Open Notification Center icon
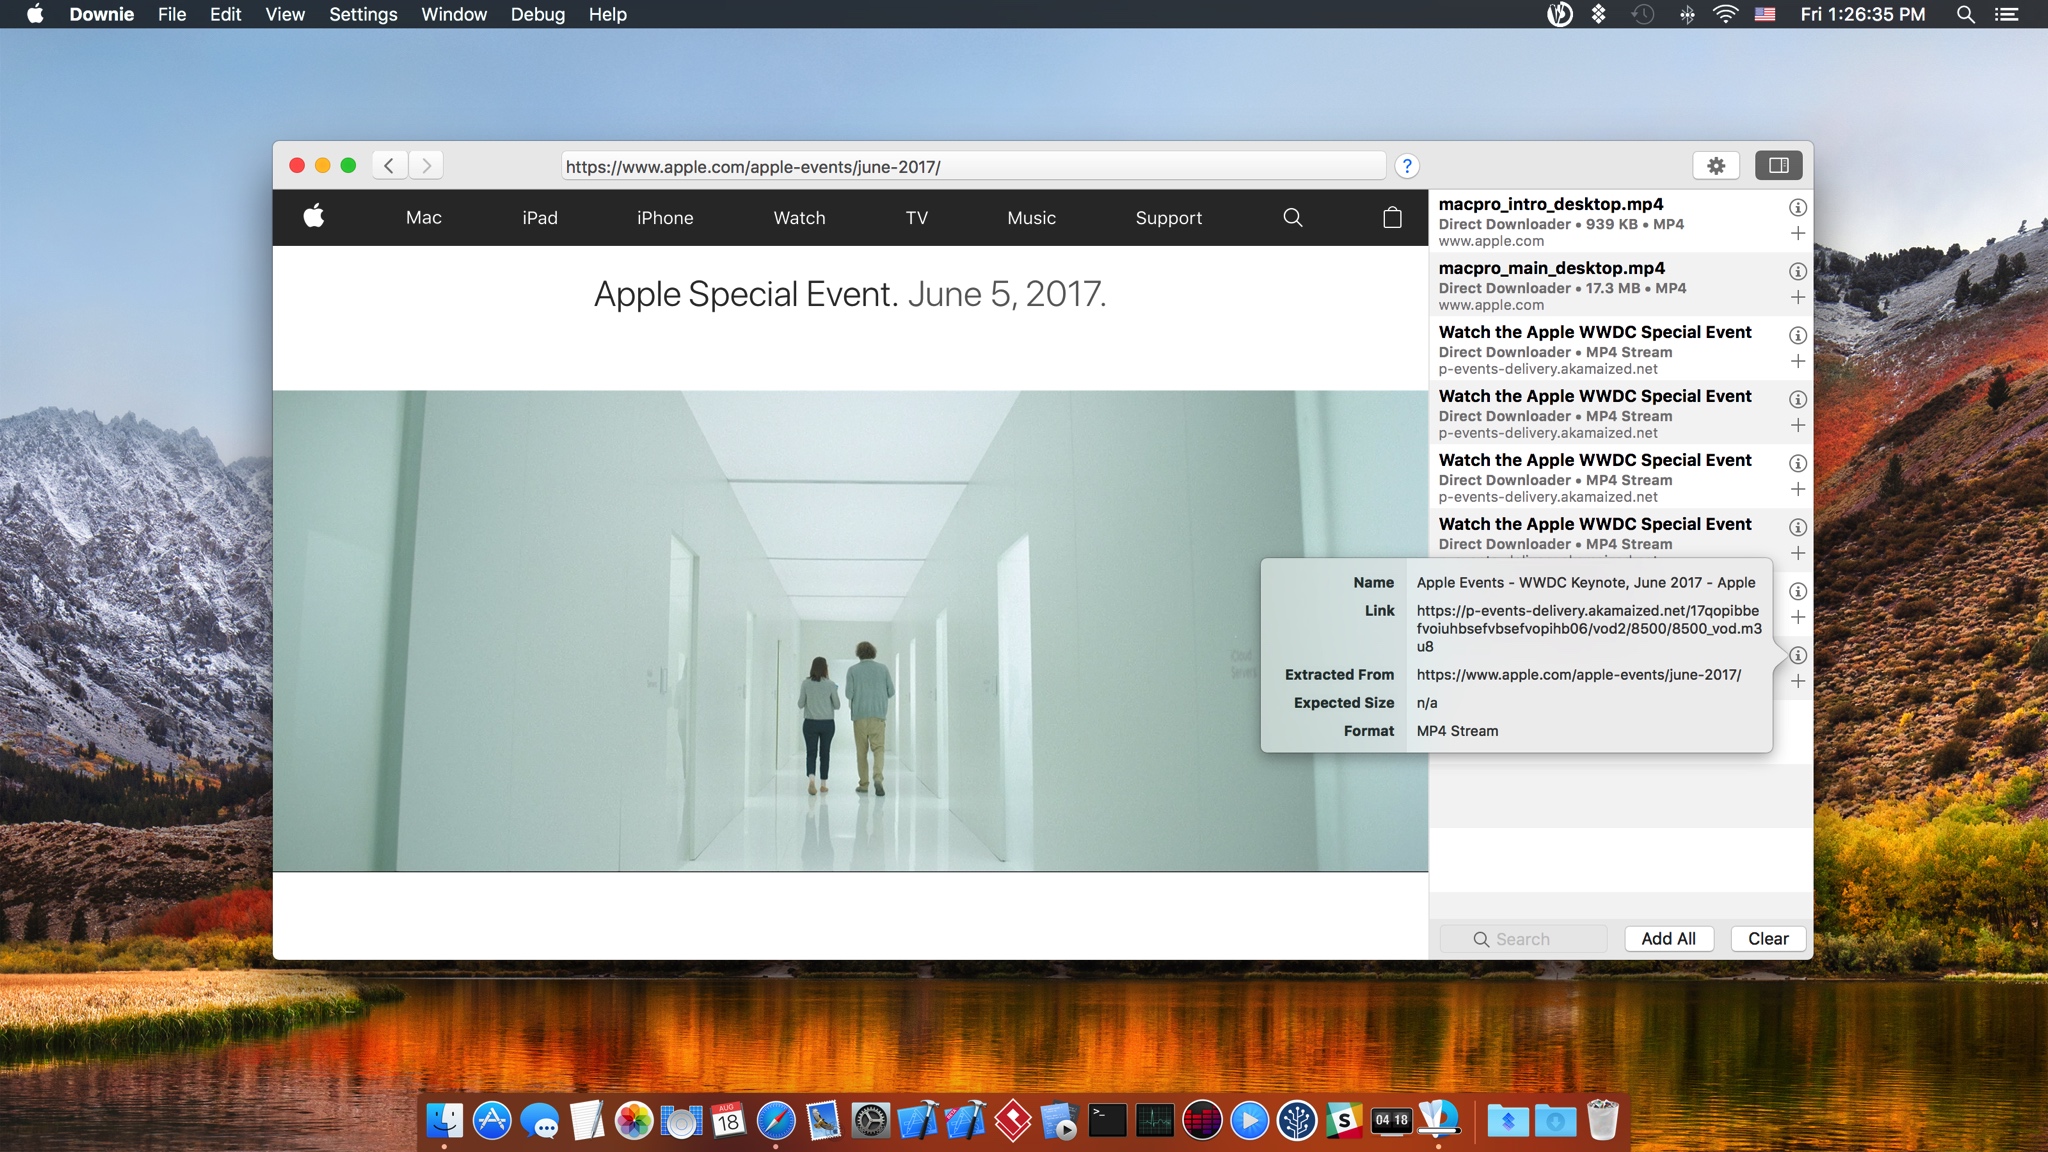Image resolution: width=2048 pixels, height=1152 pixels. (2007, 14)
